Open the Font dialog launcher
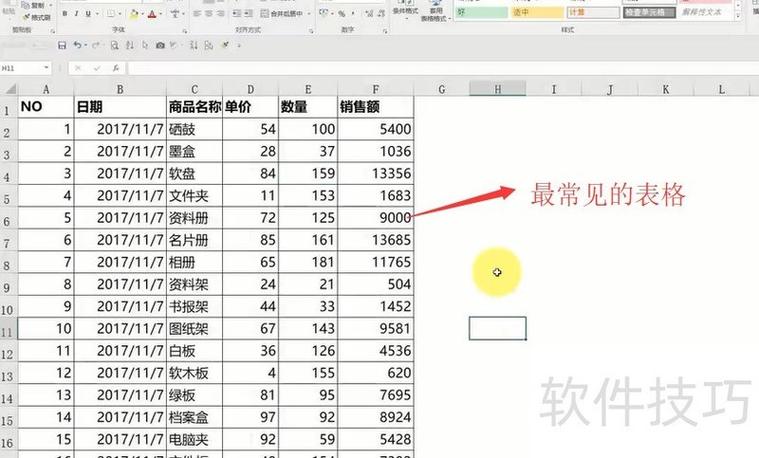This screenshot has height=458, width=759. pyautogui.click(x=184, y=31)
